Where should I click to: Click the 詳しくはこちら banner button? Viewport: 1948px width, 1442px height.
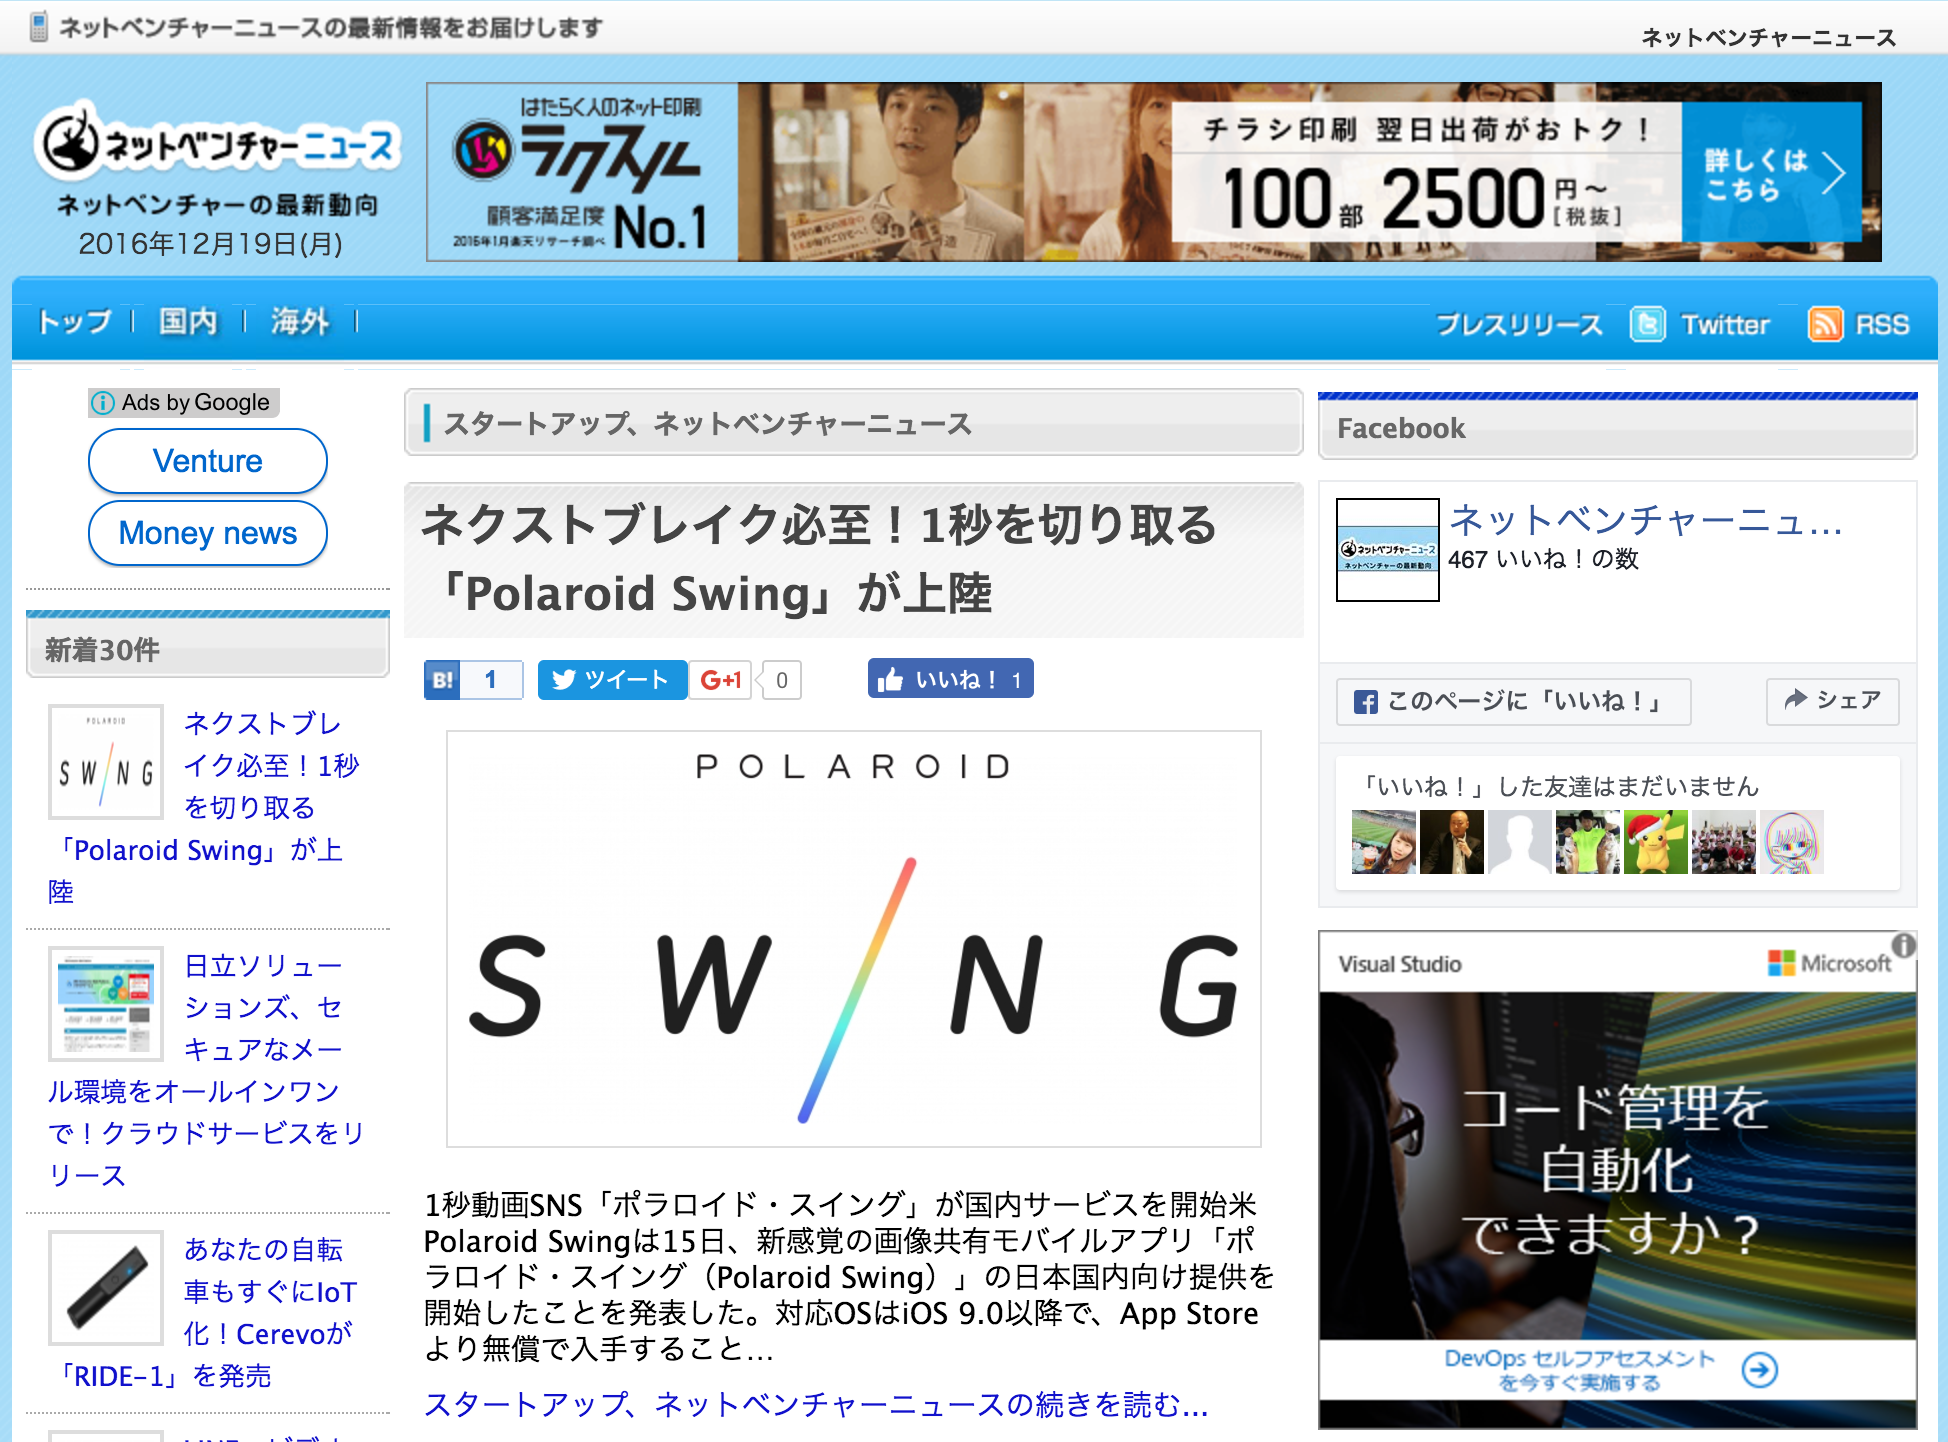tap(1771, 173)
